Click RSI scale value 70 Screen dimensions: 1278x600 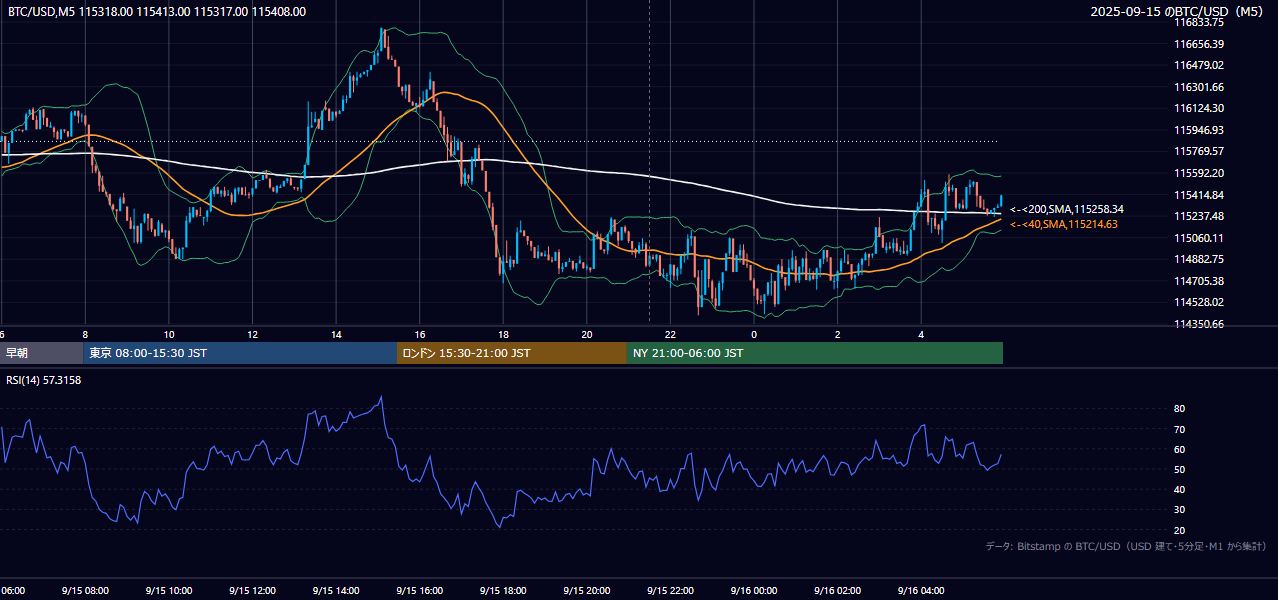coord(1179,429)
